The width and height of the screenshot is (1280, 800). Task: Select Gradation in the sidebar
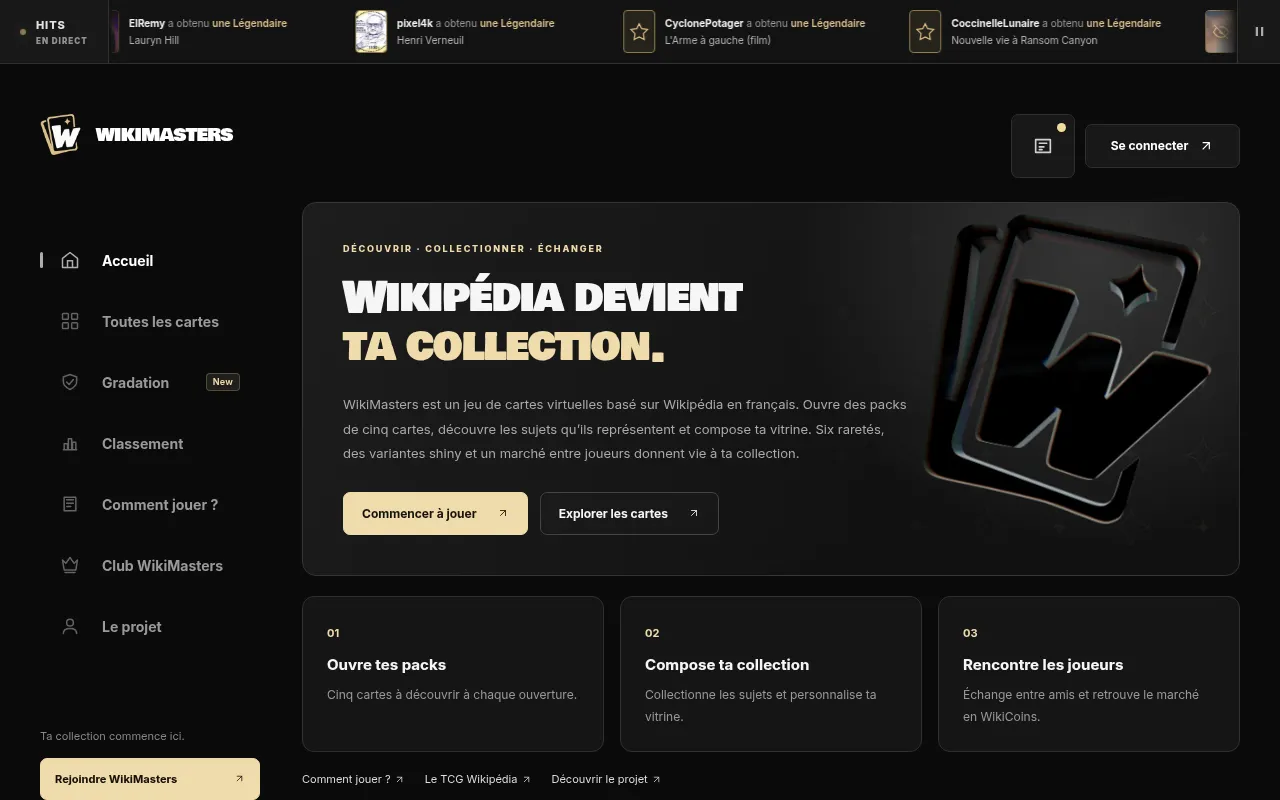point(150,383)
